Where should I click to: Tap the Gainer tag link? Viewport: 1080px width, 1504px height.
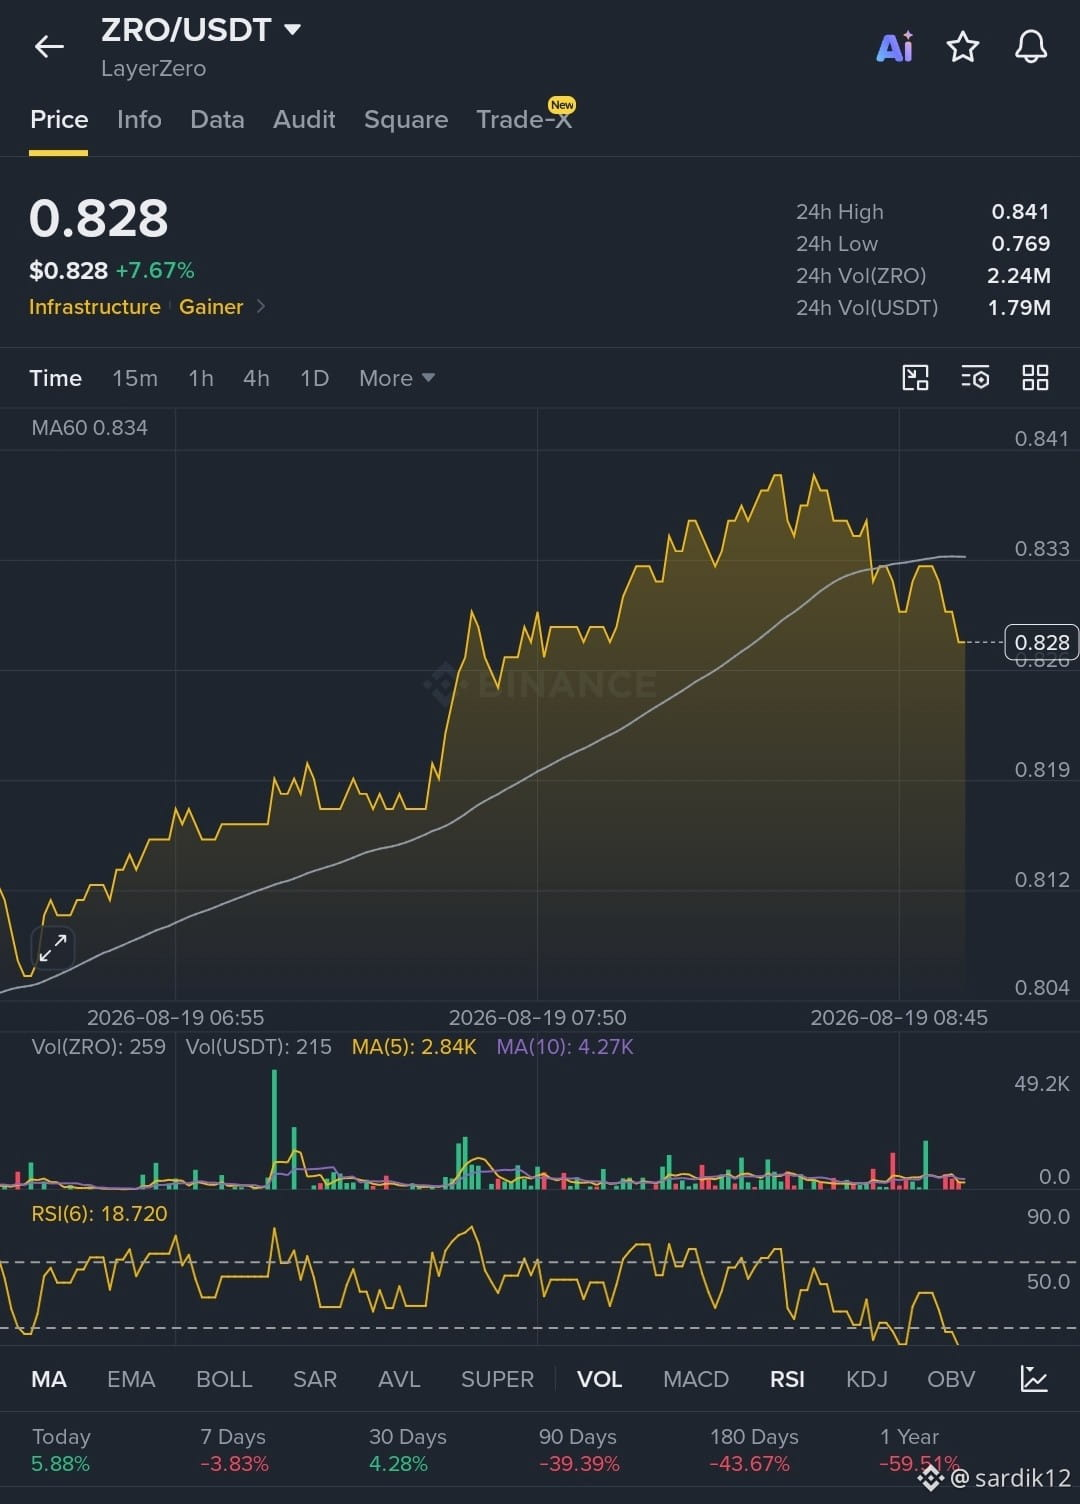click(211, 307)
